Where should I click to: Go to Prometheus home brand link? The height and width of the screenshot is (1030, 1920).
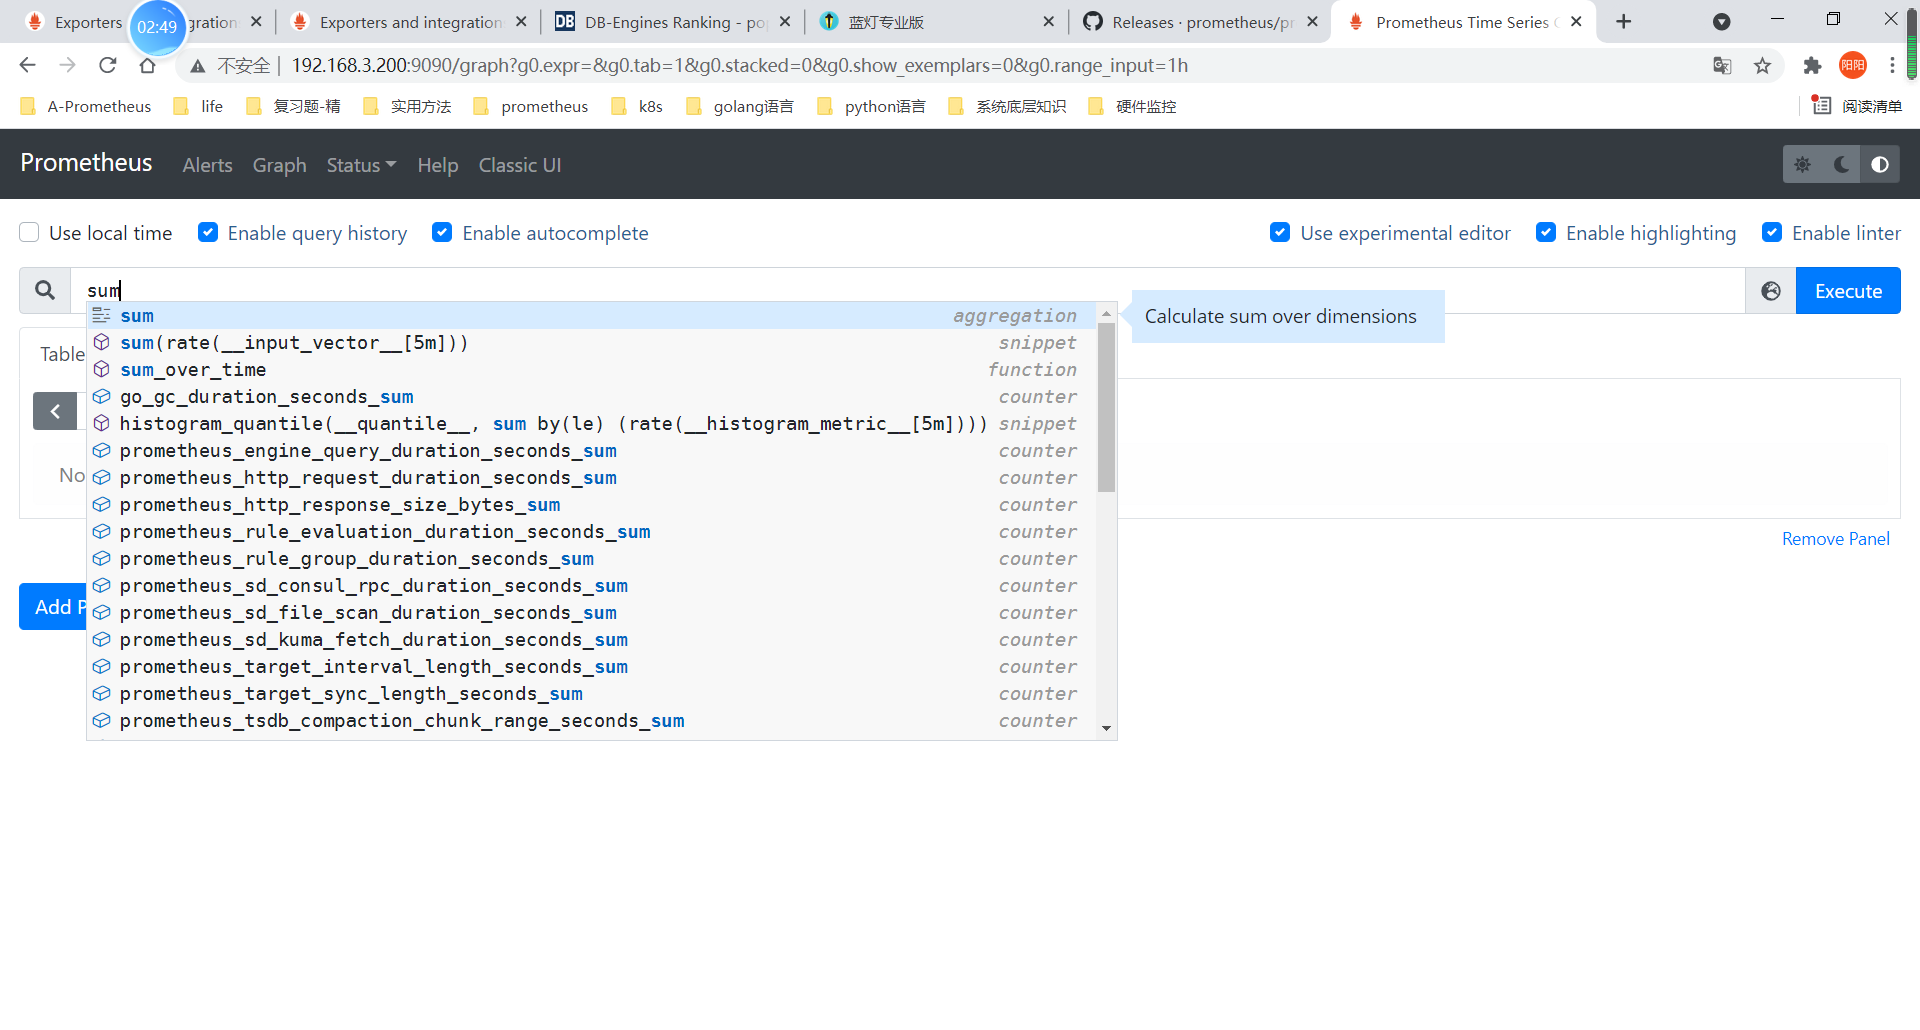(x=86, y=163)
